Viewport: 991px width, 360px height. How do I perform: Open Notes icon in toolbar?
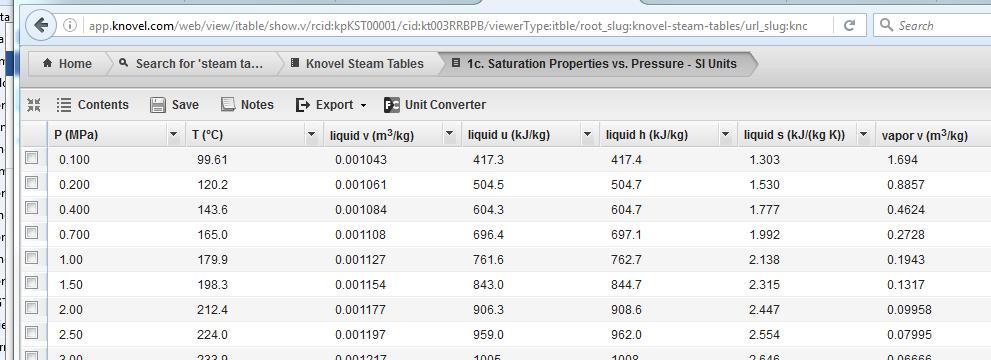[x=228, y=104]
